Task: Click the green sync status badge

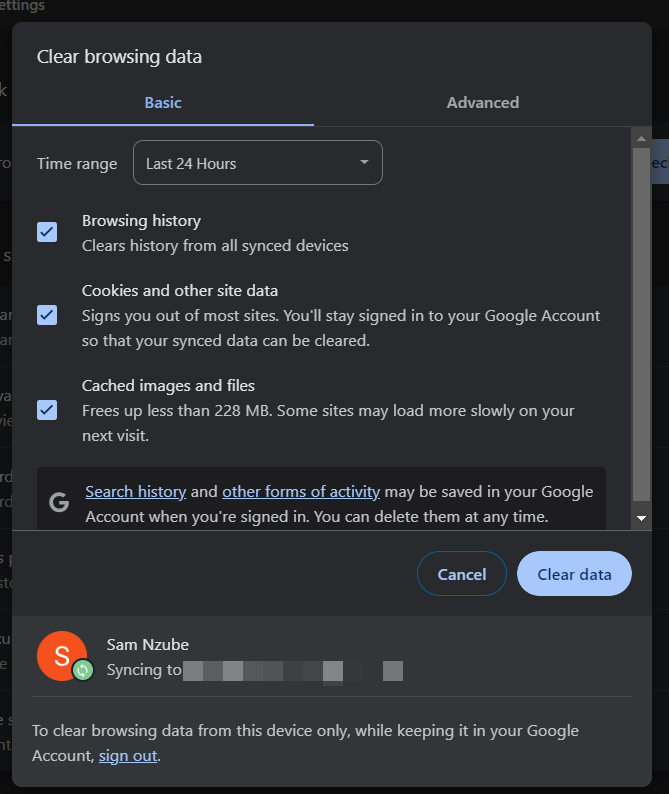Action: pos(83,670)
